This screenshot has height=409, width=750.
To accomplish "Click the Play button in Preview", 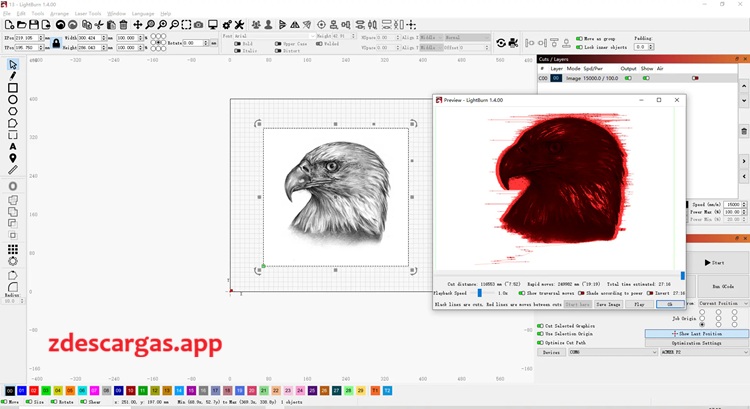I will [x=640, y=304].
